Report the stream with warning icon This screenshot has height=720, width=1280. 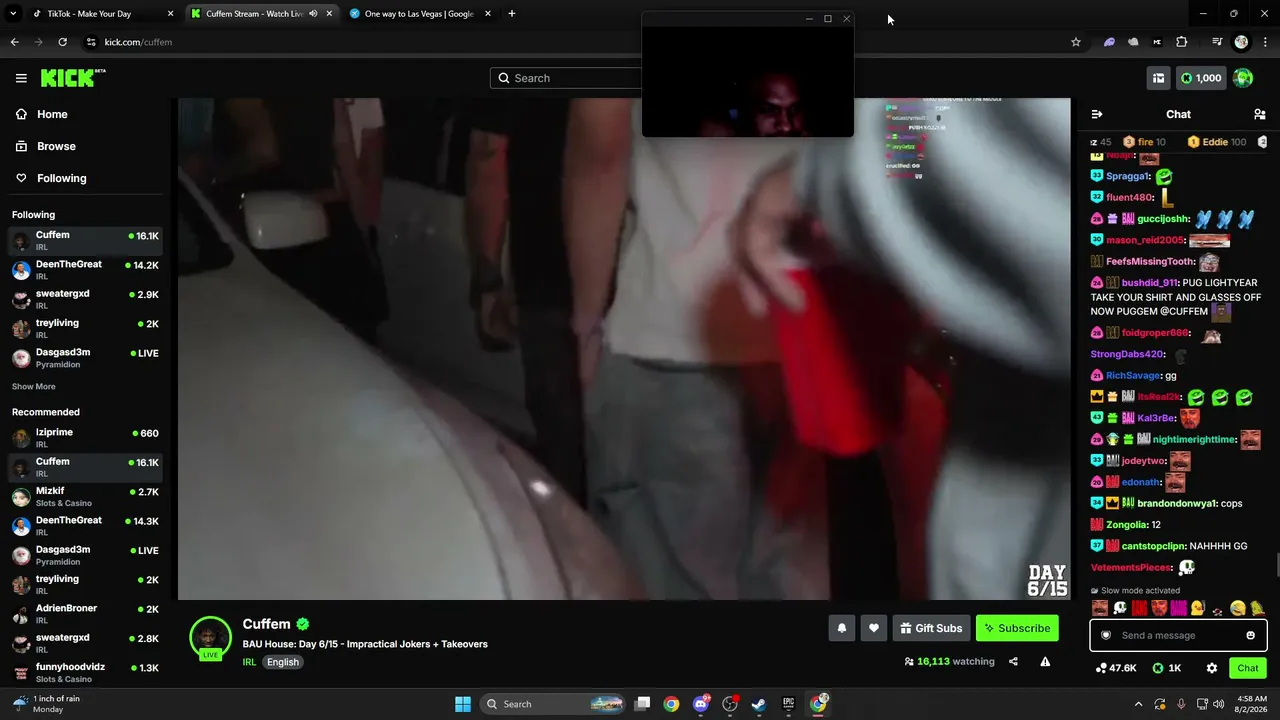pyautogui.click(x=1045, y=661)
